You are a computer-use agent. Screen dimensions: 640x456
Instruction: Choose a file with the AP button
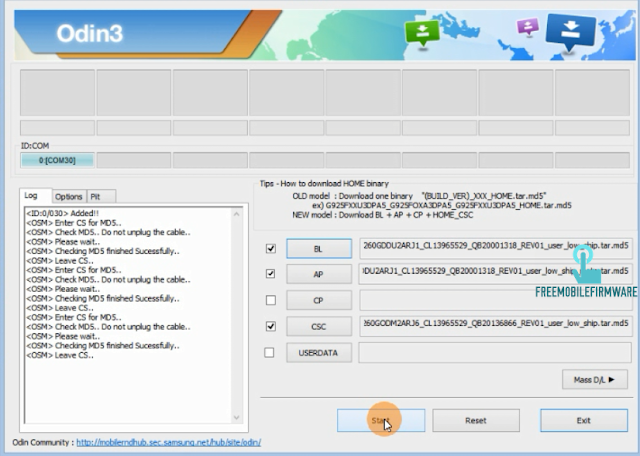click(x=319, y=274)
